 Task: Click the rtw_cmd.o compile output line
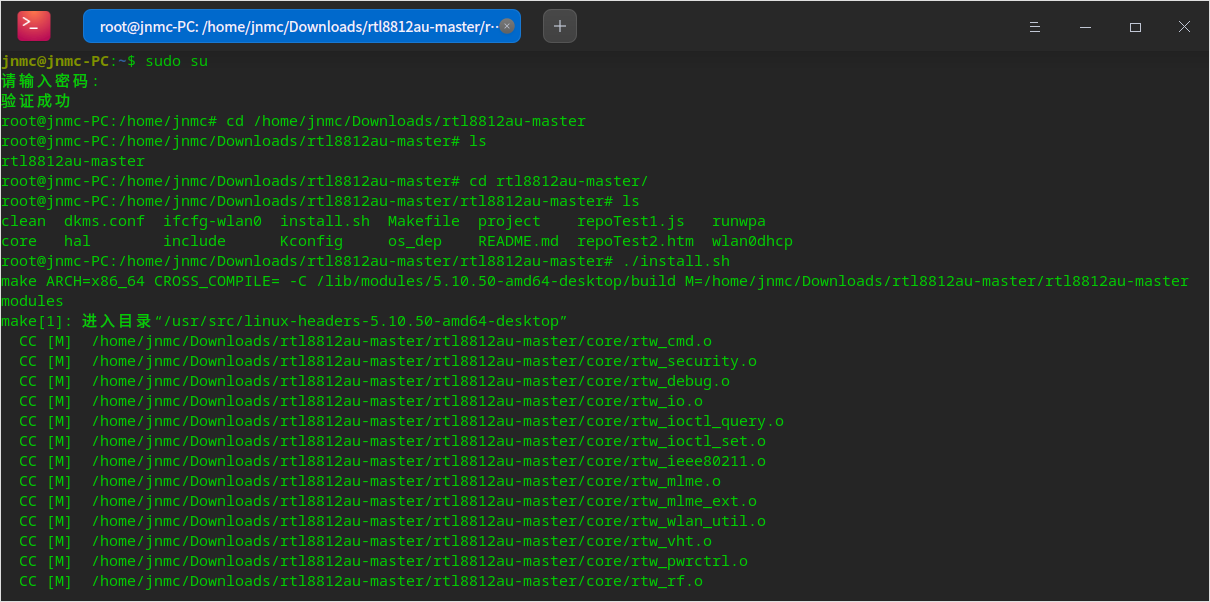coord(400,341)
